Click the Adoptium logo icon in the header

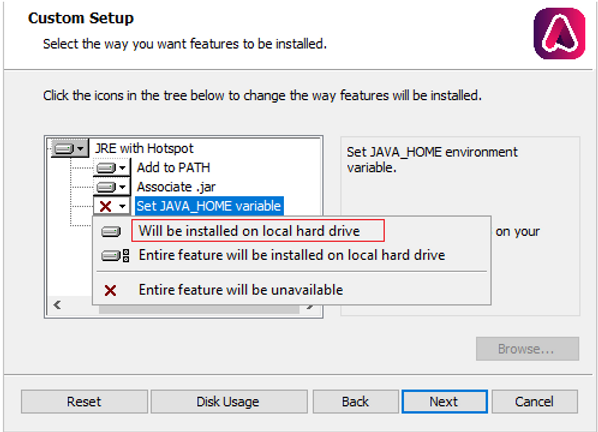click(x=559, y=34)
